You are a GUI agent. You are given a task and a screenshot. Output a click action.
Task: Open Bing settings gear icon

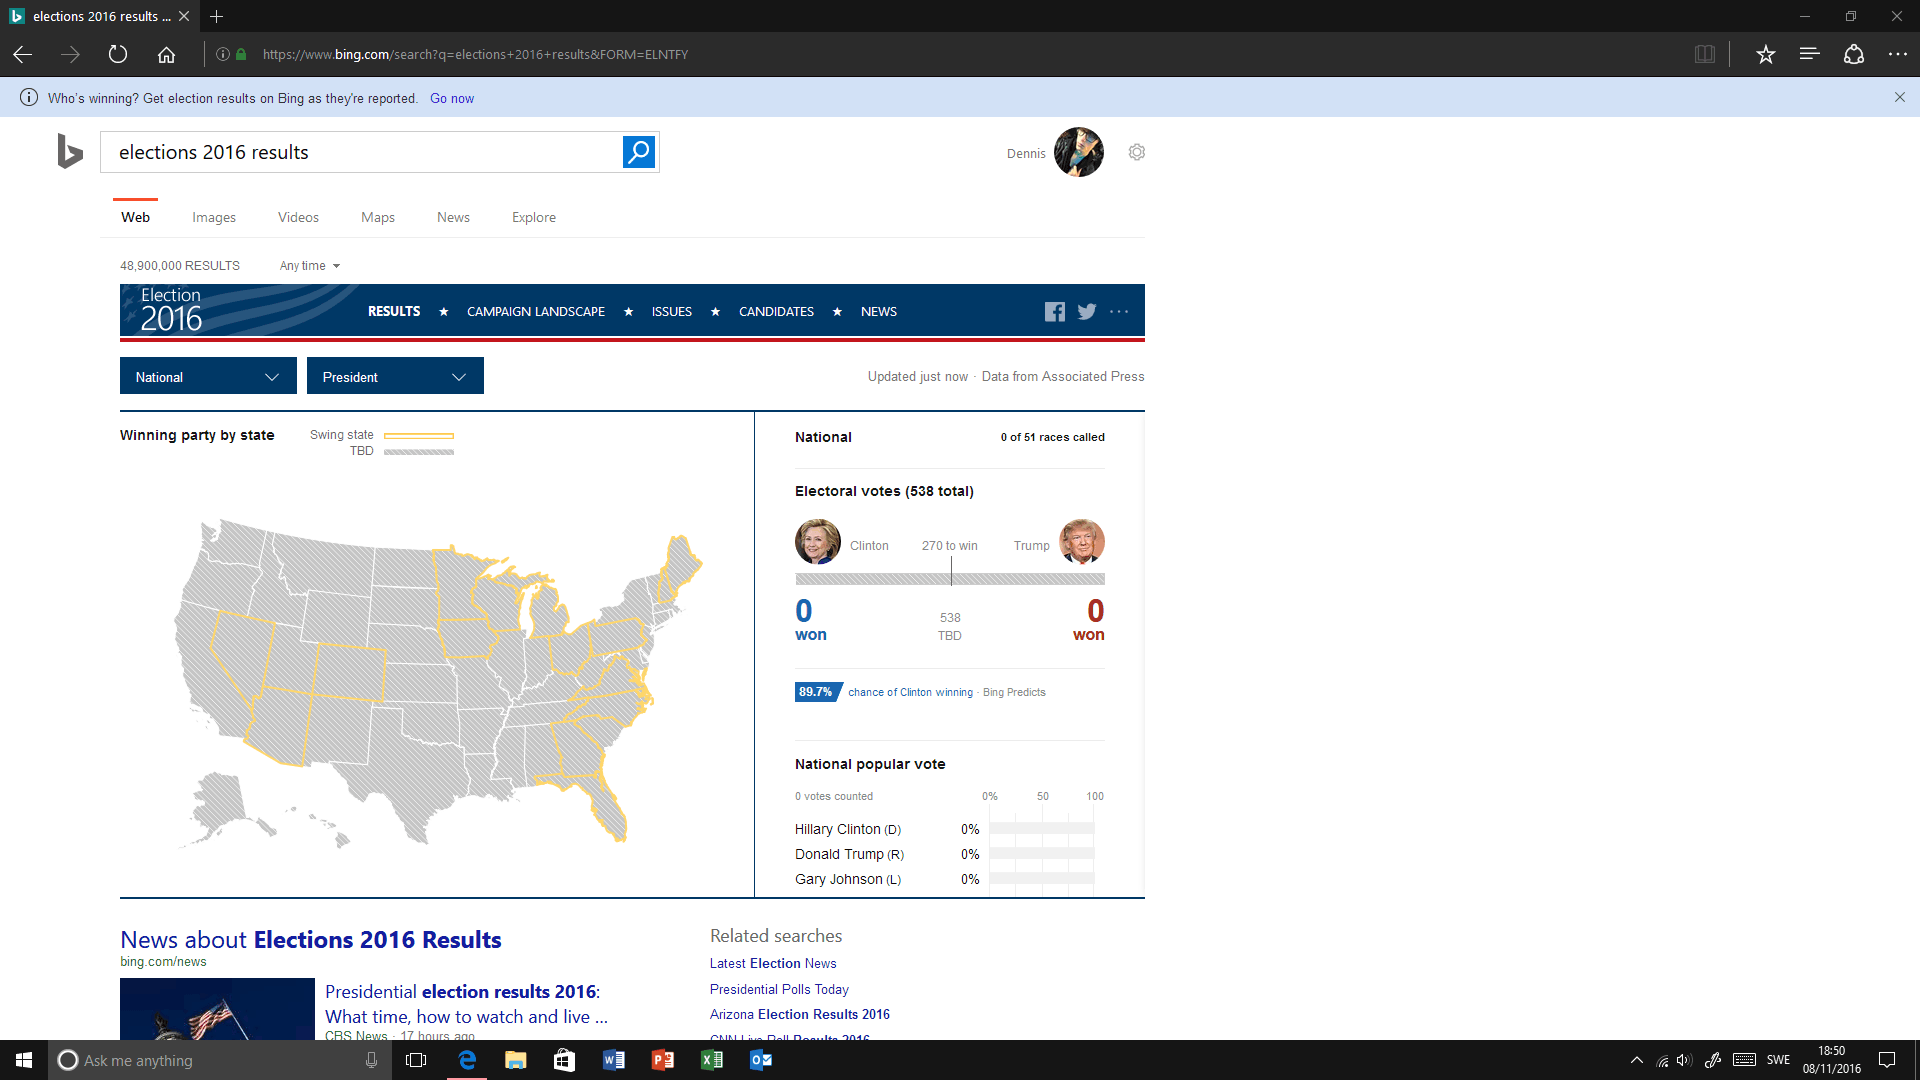[x=1137, y=152]
